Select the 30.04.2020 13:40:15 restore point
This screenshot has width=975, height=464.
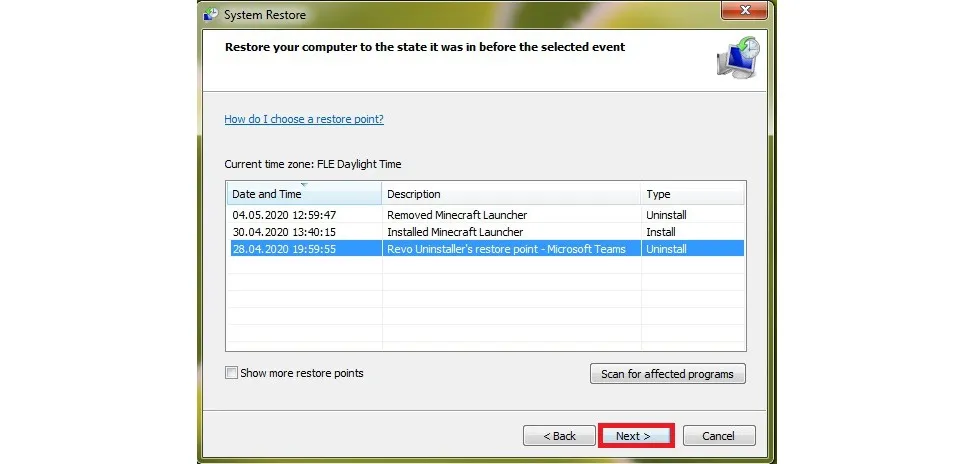point(486,232)
